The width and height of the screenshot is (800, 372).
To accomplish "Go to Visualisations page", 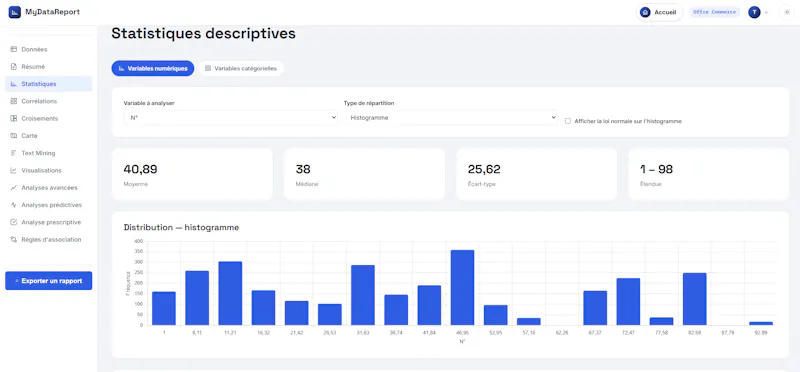I will (x=49, y=170).
